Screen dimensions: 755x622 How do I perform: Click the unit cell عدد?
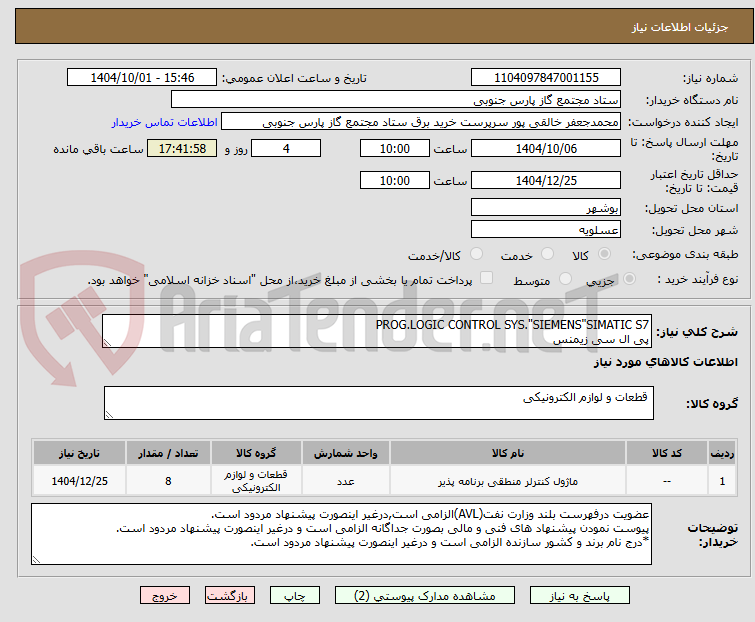[x=346, y=481]
